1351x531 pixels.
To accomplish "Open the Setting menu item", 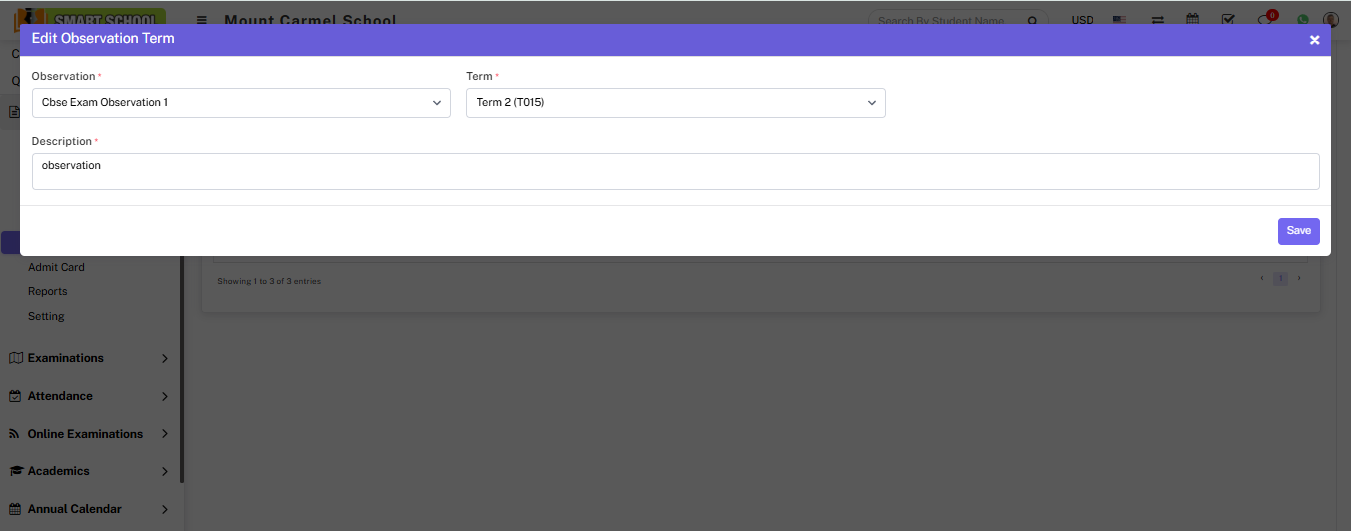I will click(46, 316).
